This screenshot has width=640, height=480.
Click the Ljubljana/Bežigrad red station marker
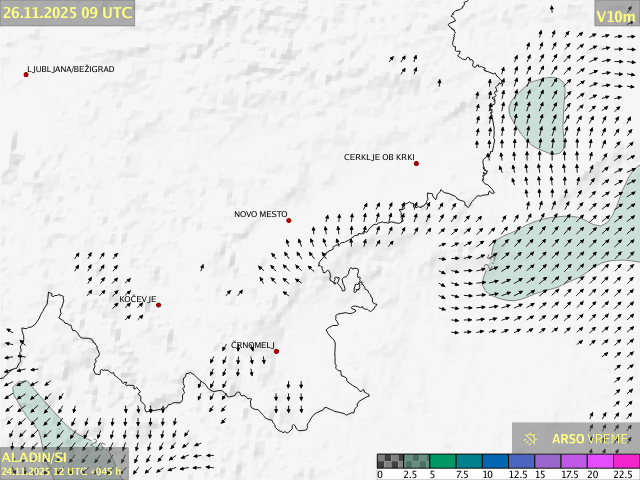click(x=26, y=74)
